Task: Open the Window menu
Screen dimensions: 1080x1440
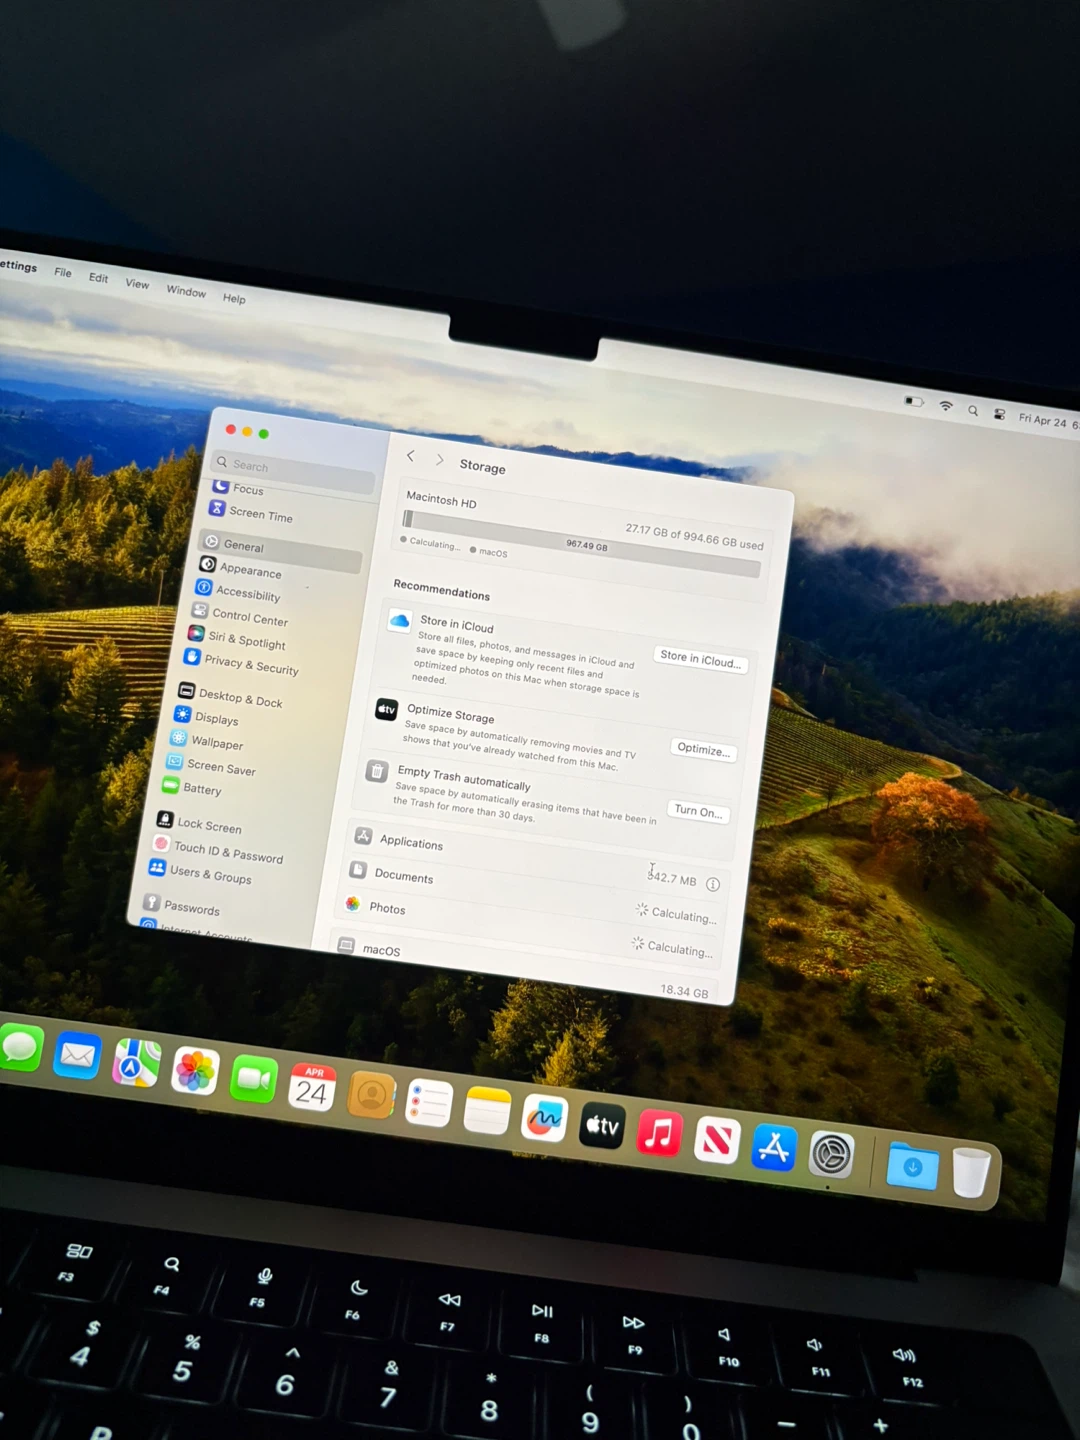Action: [186, 291]
